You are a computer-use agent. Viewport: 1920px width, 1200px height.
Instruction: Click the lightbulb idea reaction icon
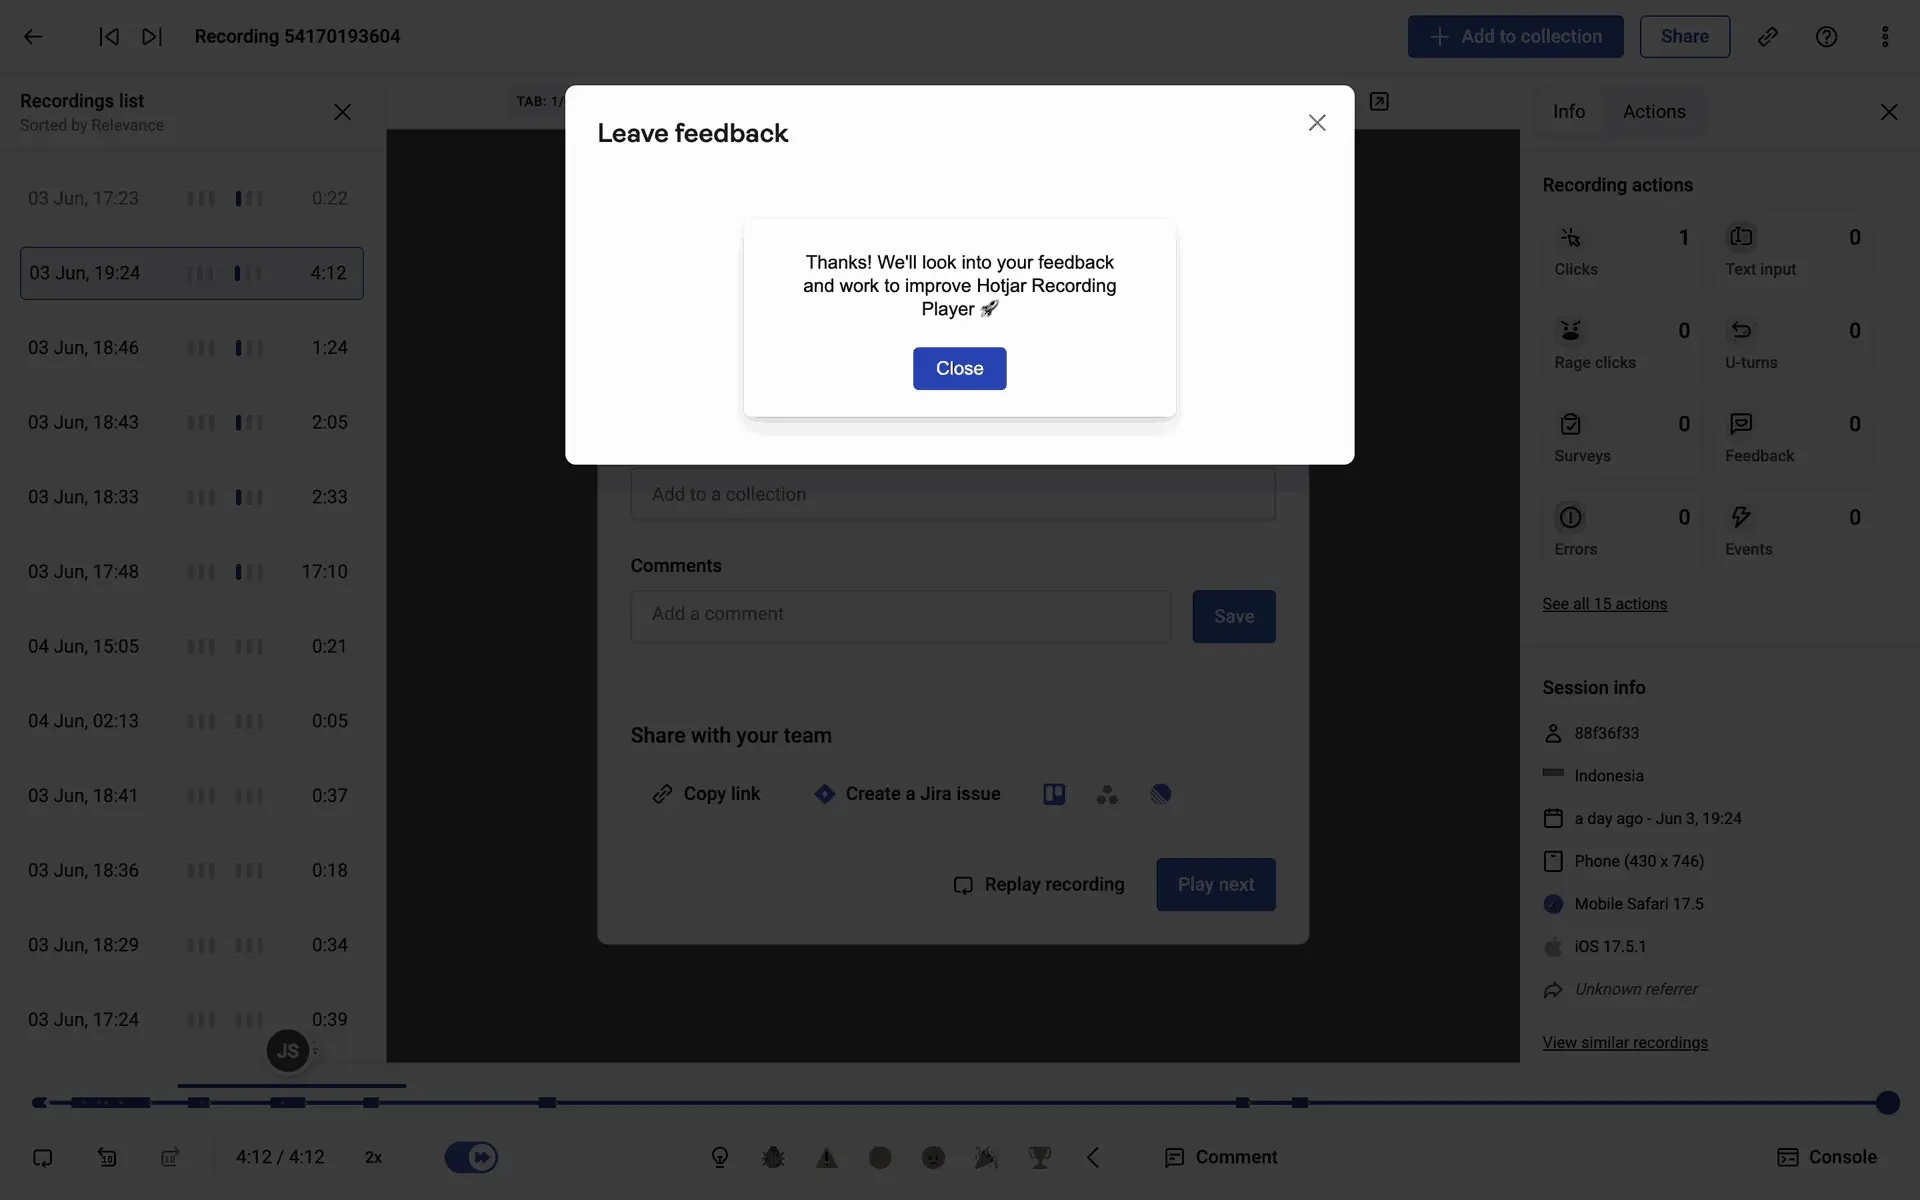pyautogui.click(x=720, y=1157)
